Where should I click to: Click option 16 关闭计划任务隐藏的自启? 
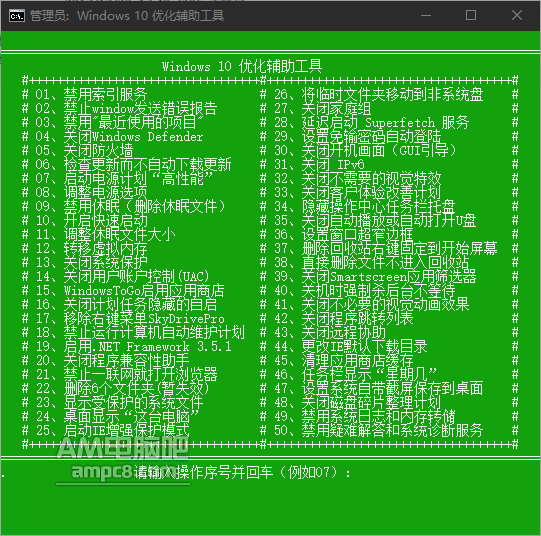pos(126,305)
